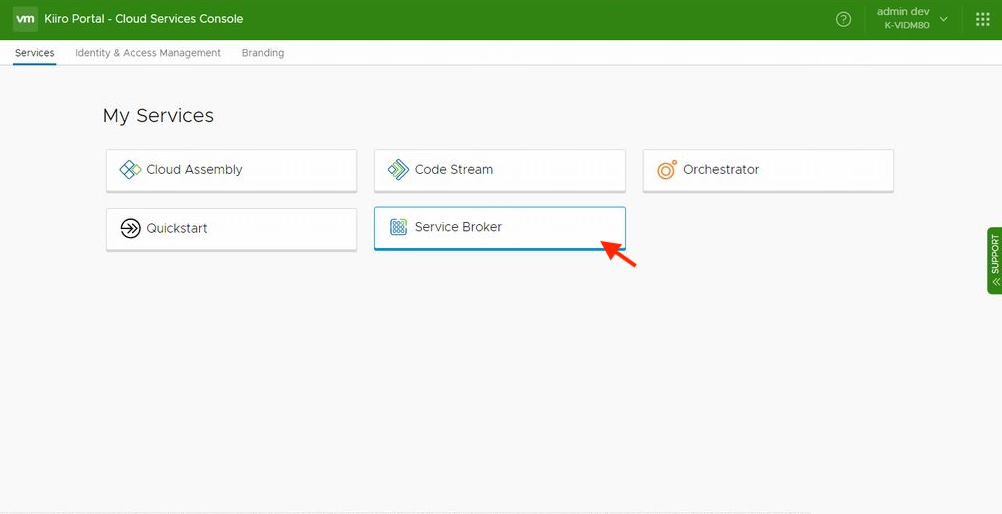The width and height of the screenshot is (1002, 514).
Task: Open the Orchestrator service tile
Action: [x=768, y=170]
